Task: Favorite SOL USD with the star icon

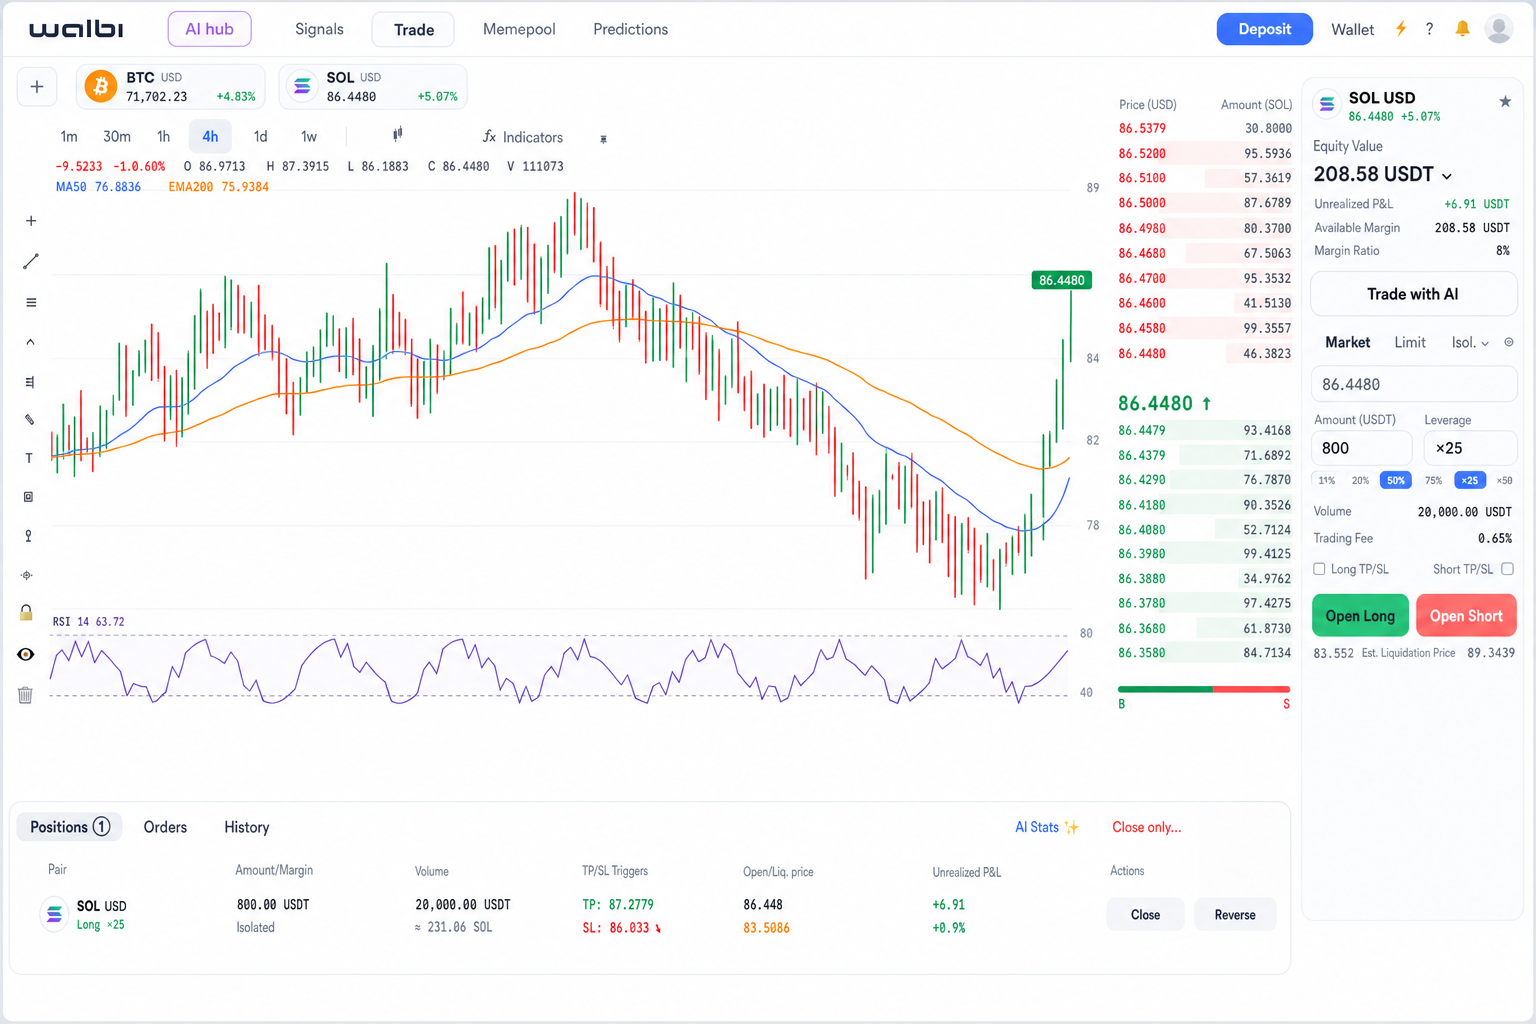Action: pyautogui.click(x=1505, y=101)
